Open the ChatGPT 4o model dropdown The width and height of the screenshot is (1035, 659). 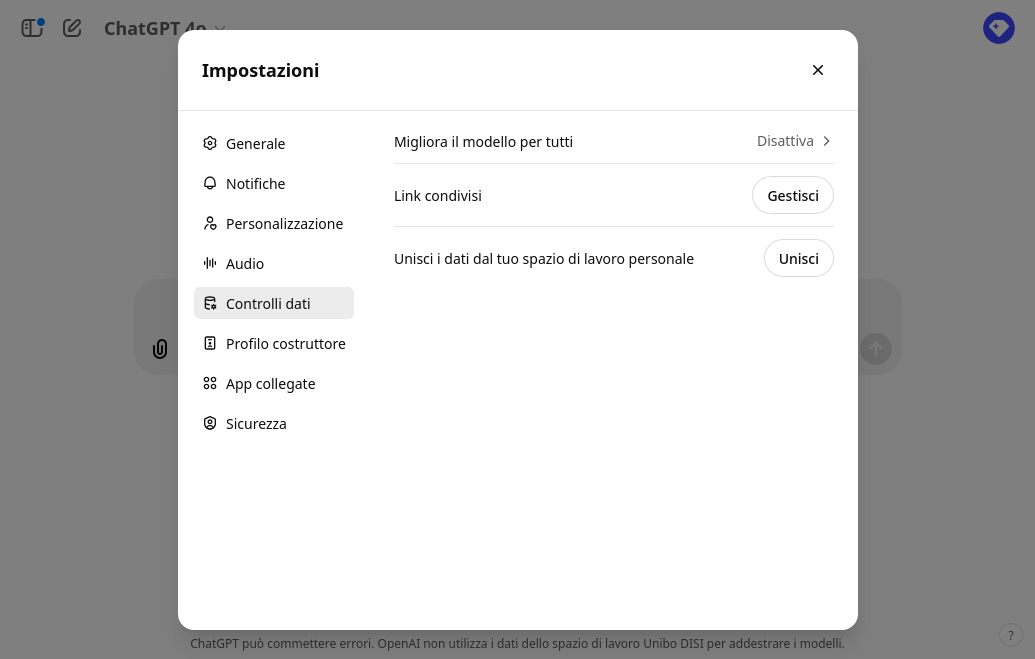(165, 29)
